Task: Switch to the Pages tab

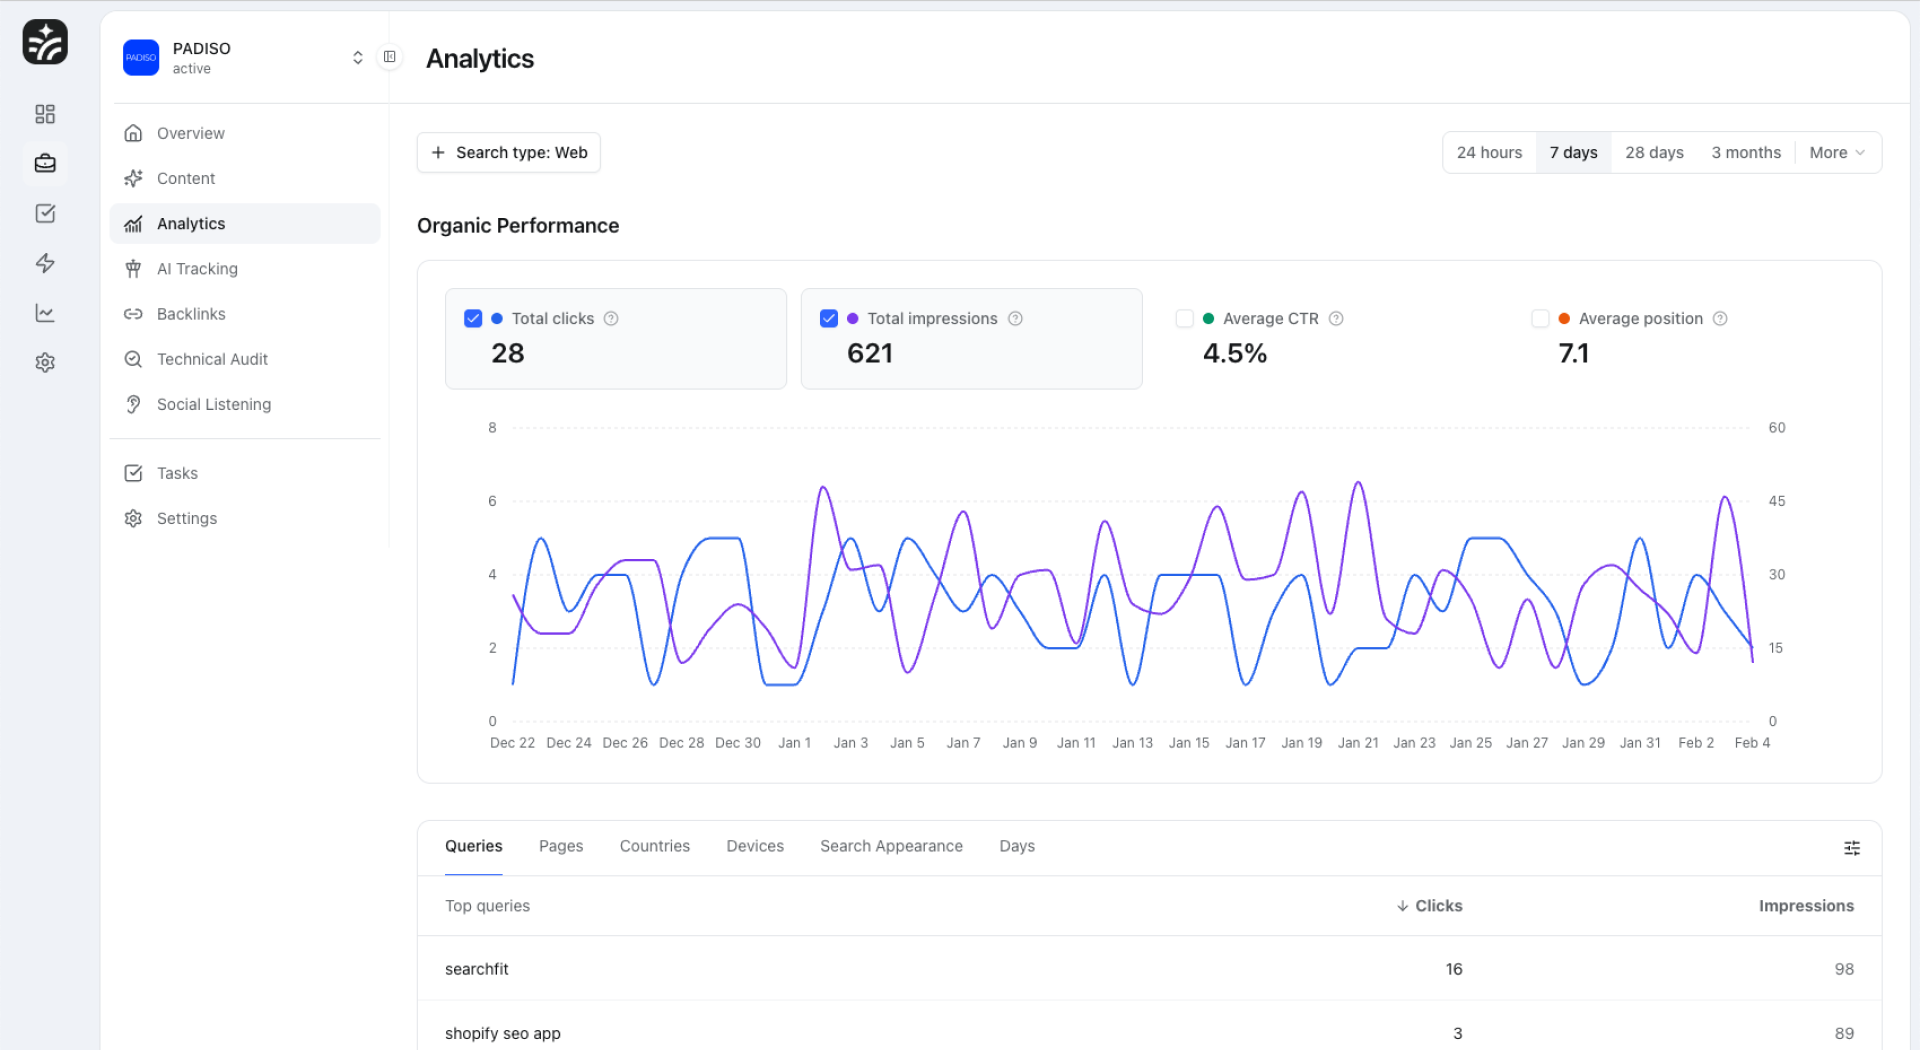Action: pos(560,846)
